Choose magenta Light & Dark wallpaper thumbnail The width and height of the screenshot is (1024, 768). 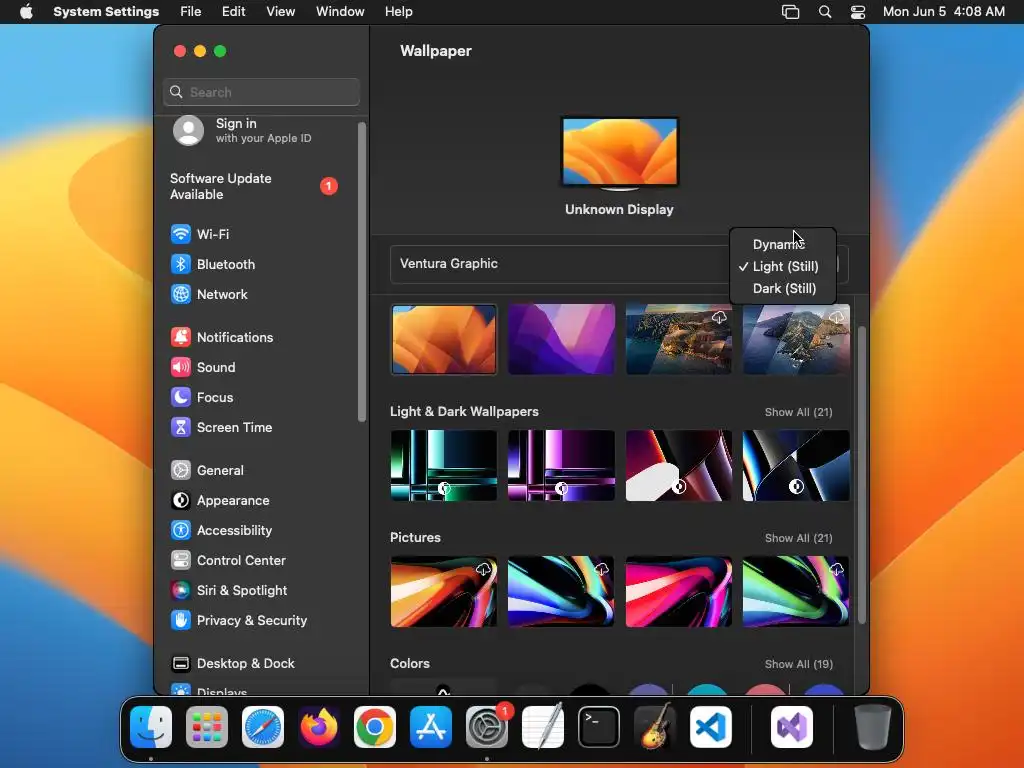point(561,466)
